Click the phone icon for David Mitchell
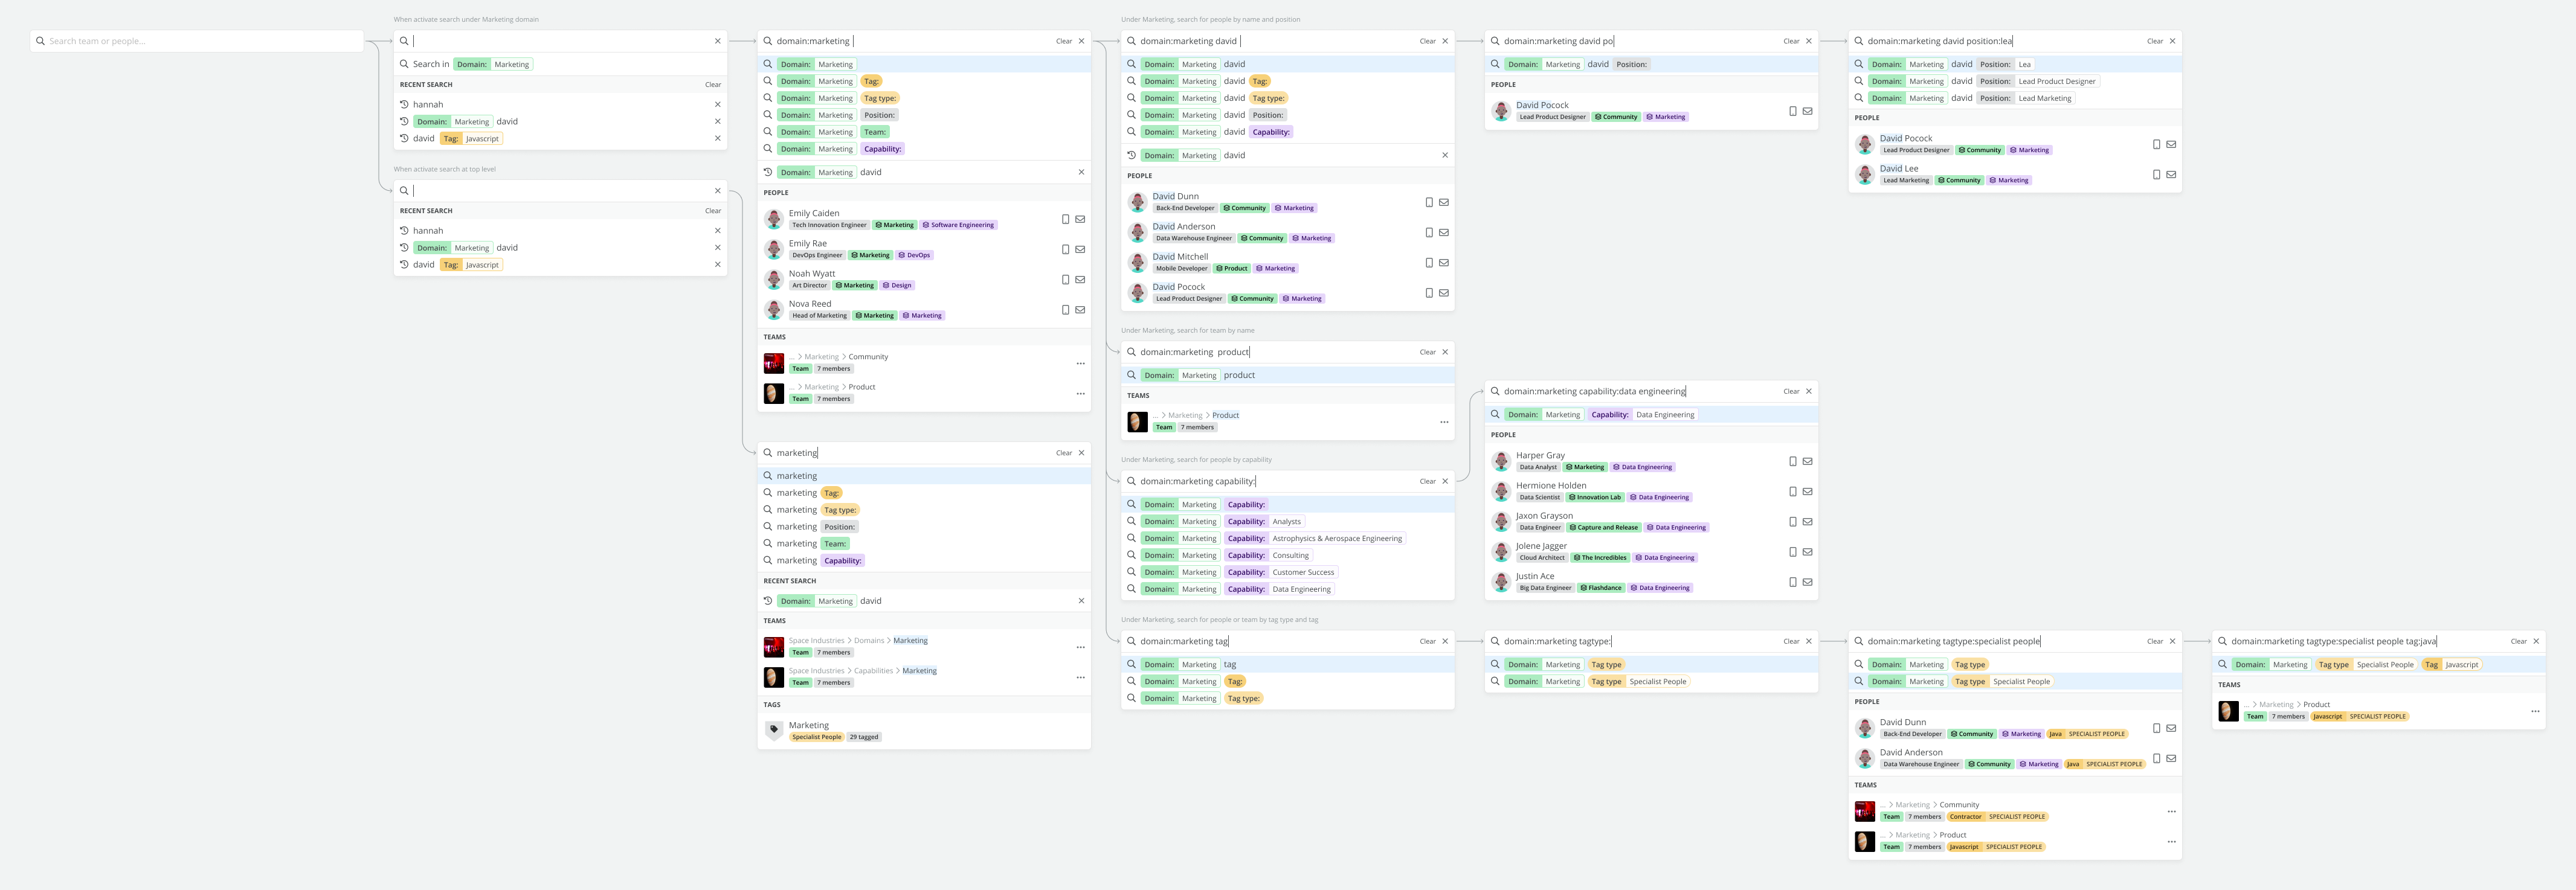 coord(1429,263)
